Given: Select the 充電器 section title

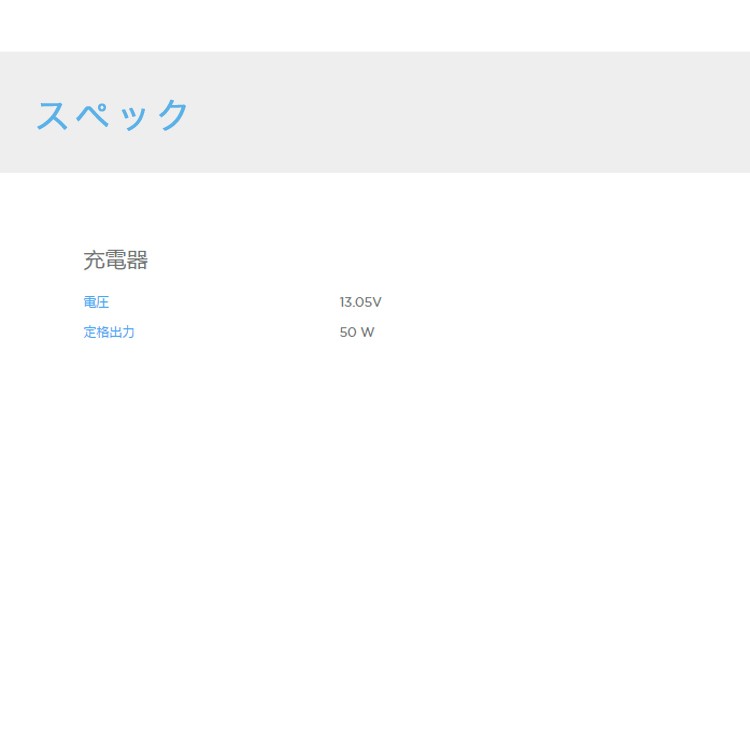Looking at the screenshot, I should pos(115,261).
